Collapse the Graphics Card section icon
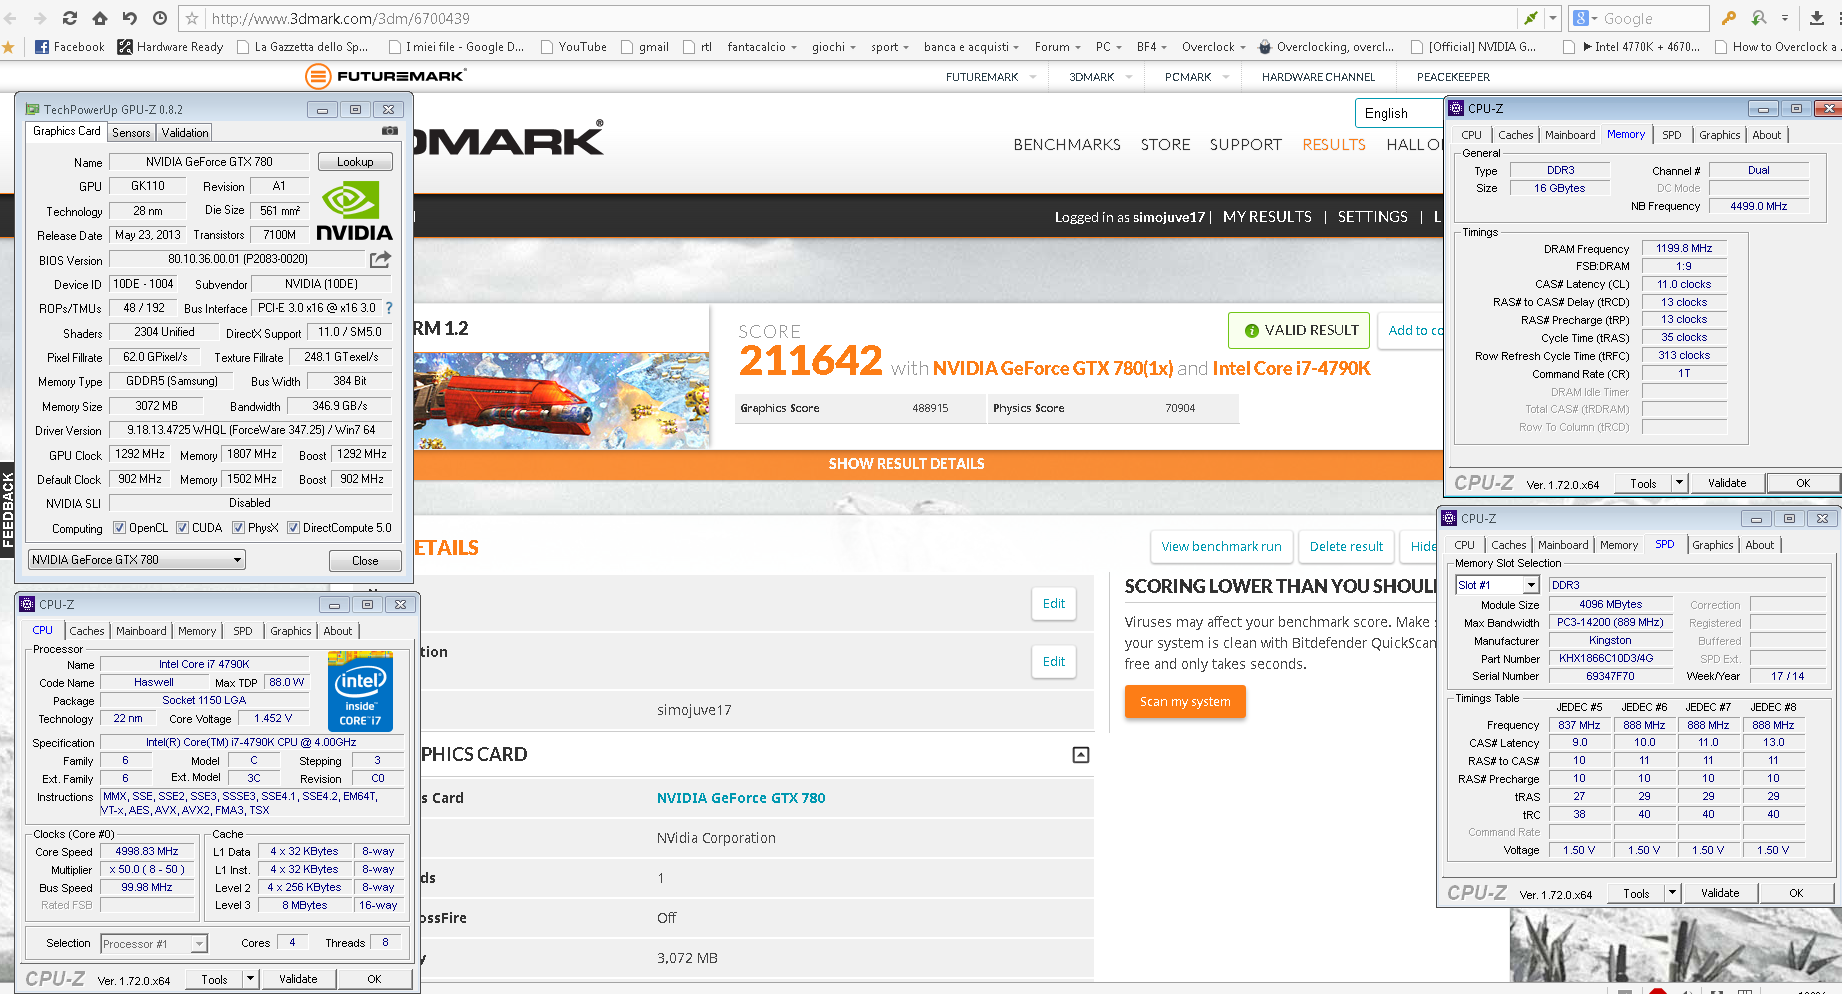1842x994 pixels. pyautogui.click(x=1081, y=755)
